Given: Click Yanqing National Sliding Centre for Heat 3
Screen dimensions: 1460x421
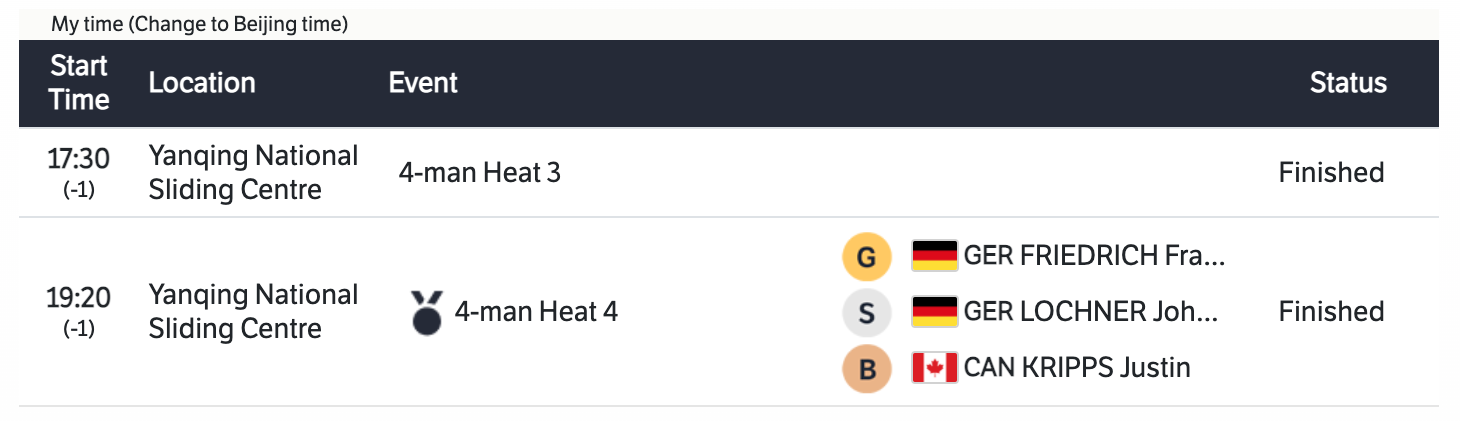Looking at the screenshot, I should point(253,173).
